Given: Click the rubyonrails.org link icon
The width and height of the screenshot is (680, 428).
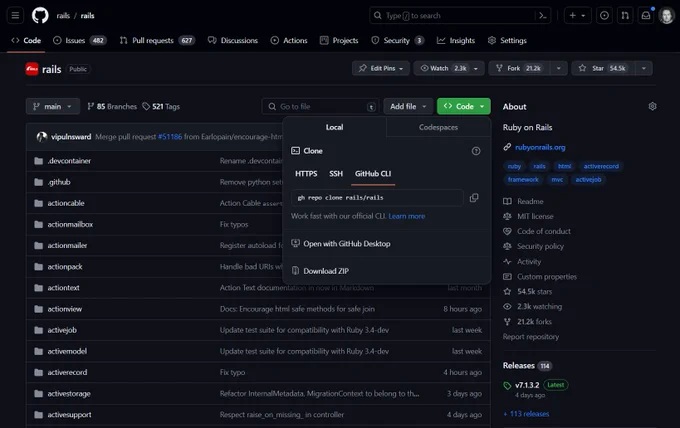Looking at the screenshot, I should pyautogui.click(x=507, y=147).
